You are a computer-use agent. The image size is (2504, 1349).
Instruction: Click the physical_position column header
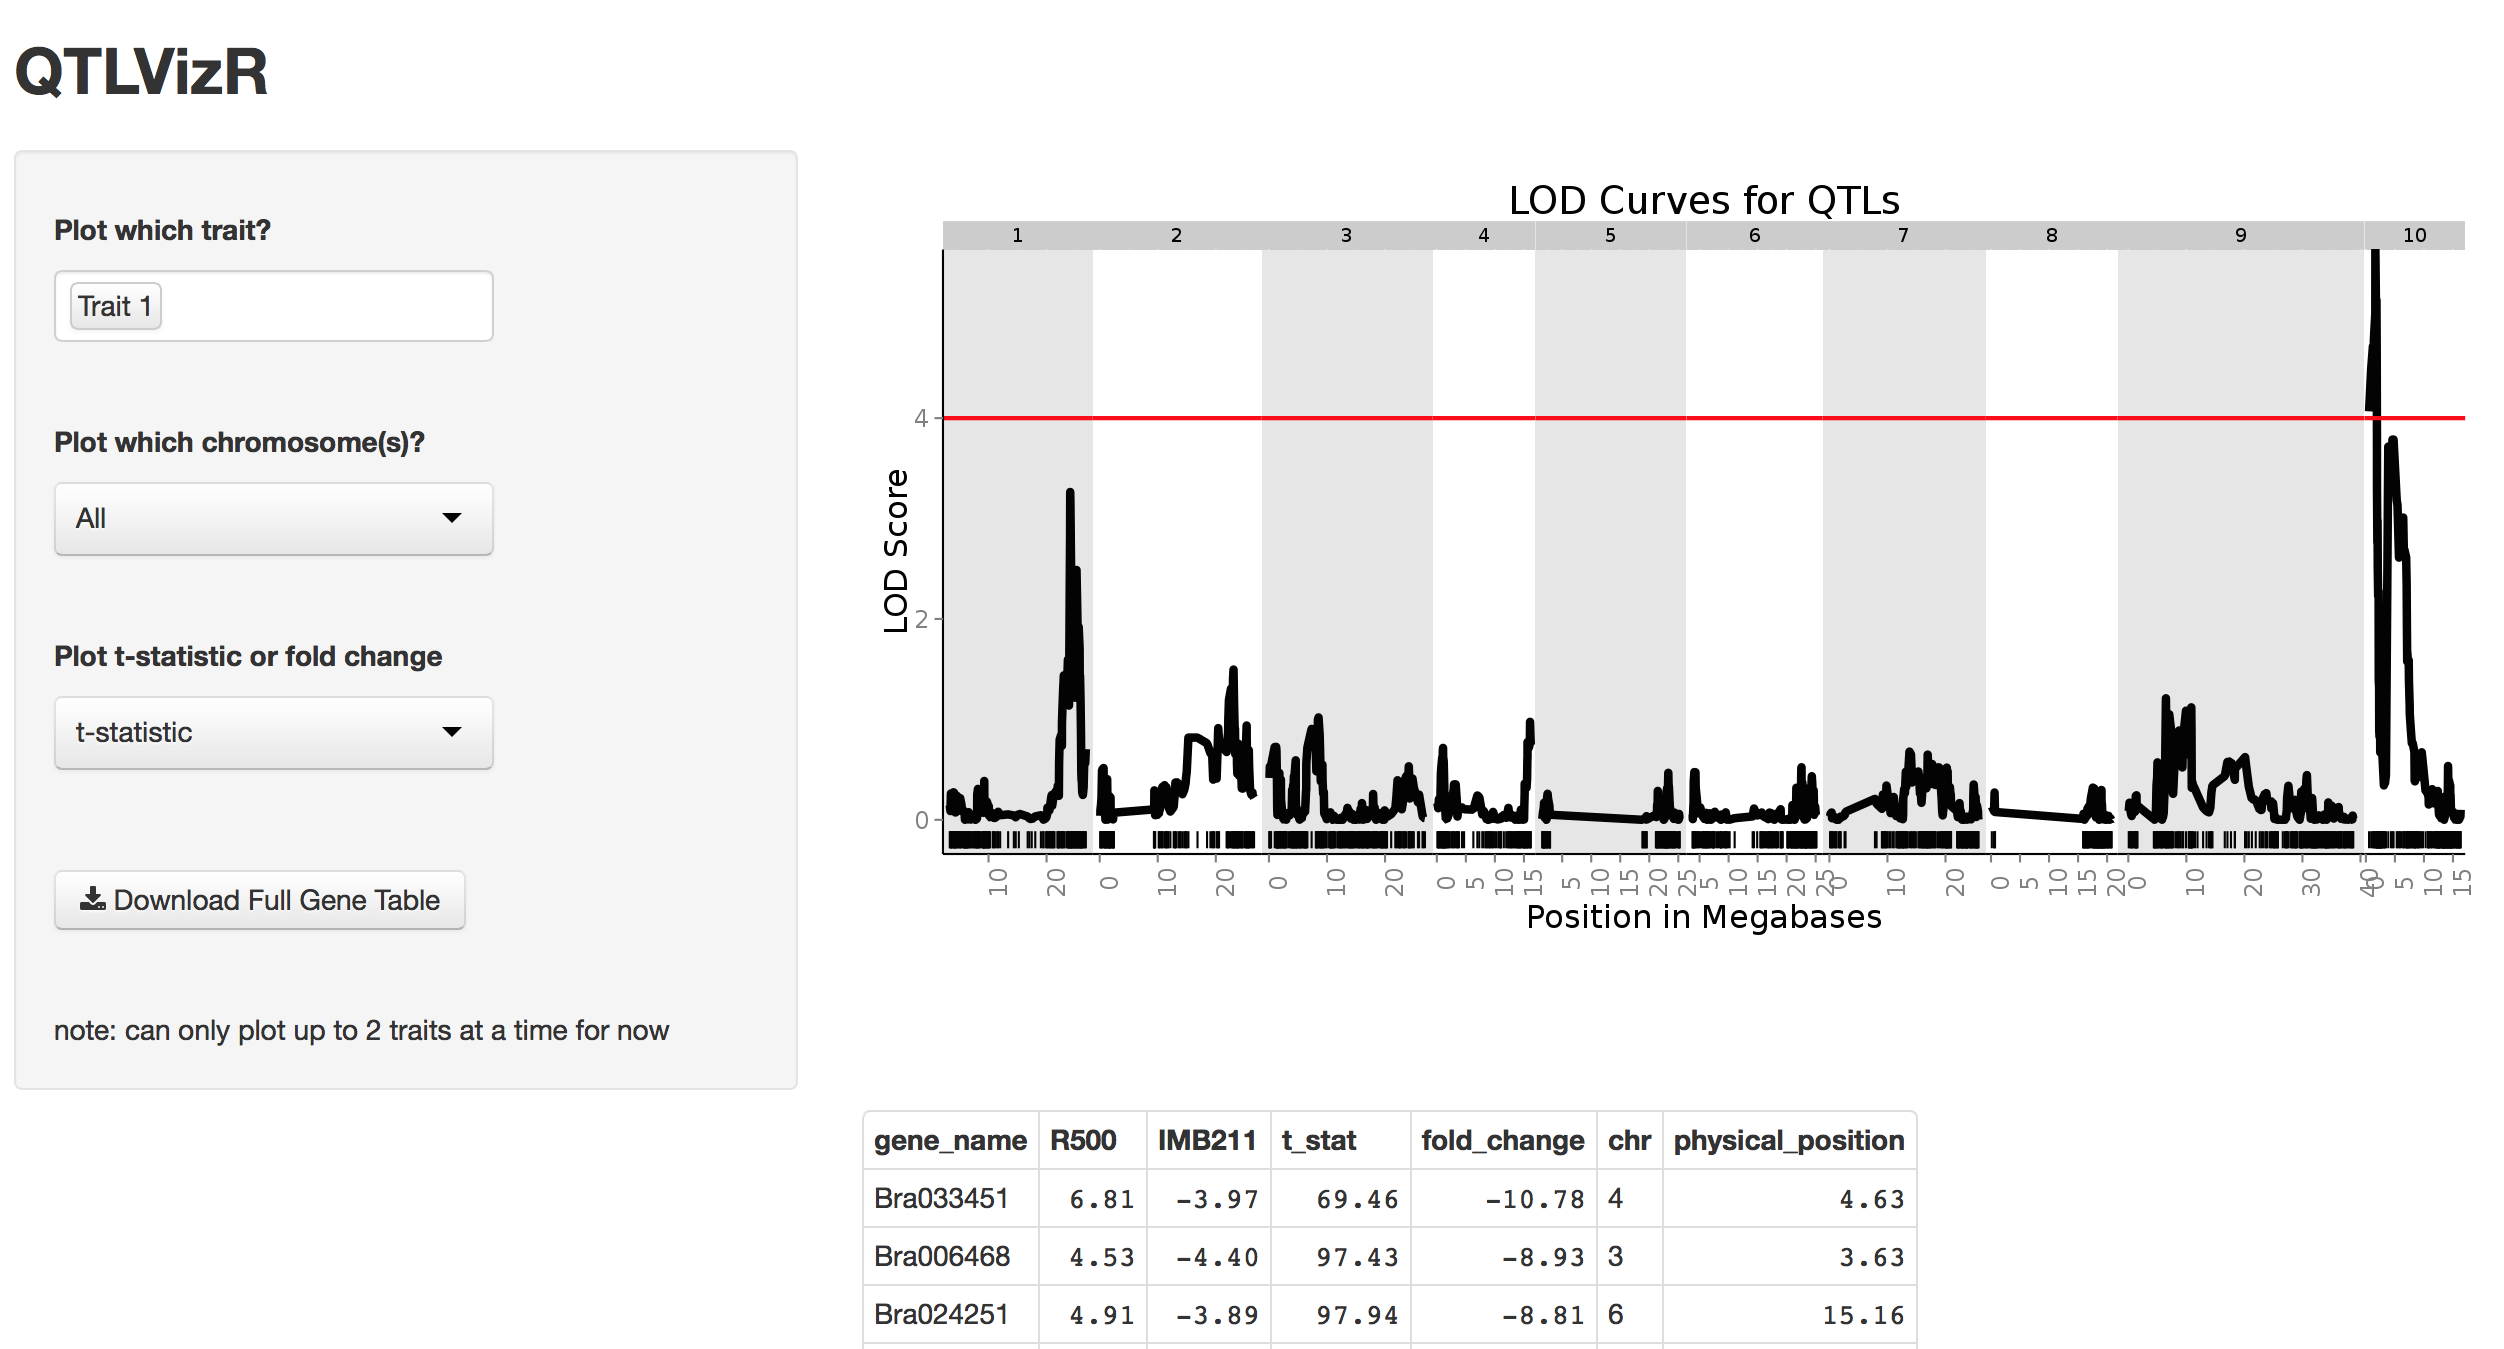tap(1788, 1140)
